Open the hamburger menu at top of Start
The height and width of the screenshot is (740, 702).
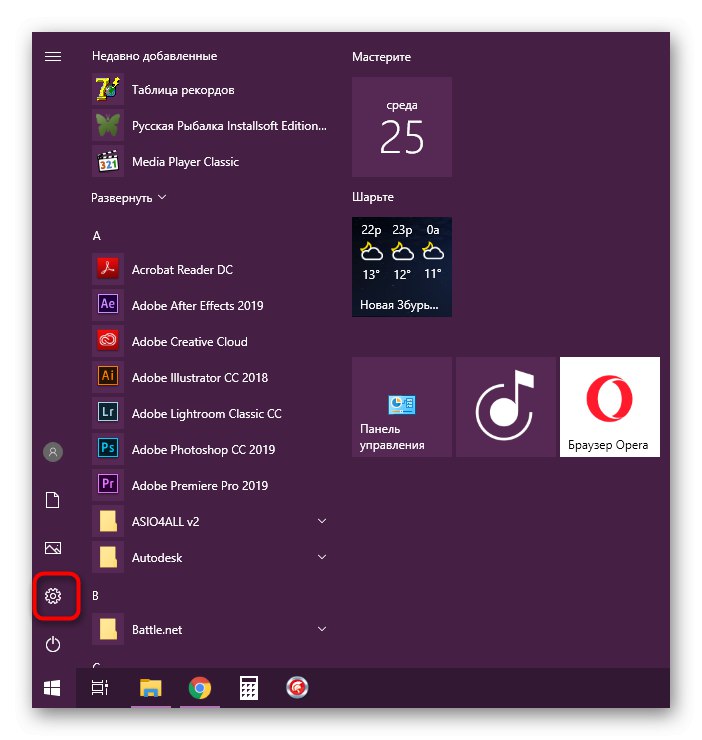point(53,57)
